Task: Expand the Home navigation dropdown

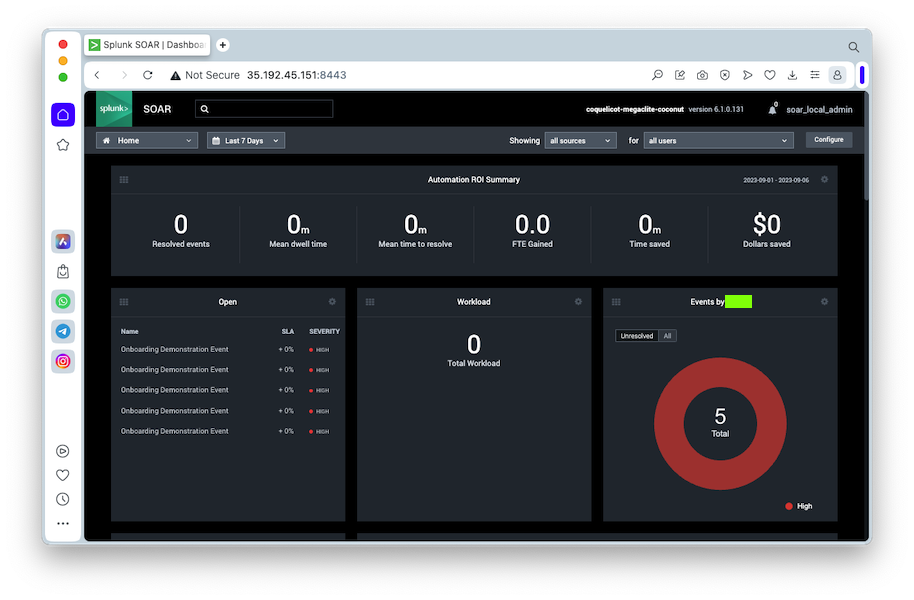Action: [147, 141]
